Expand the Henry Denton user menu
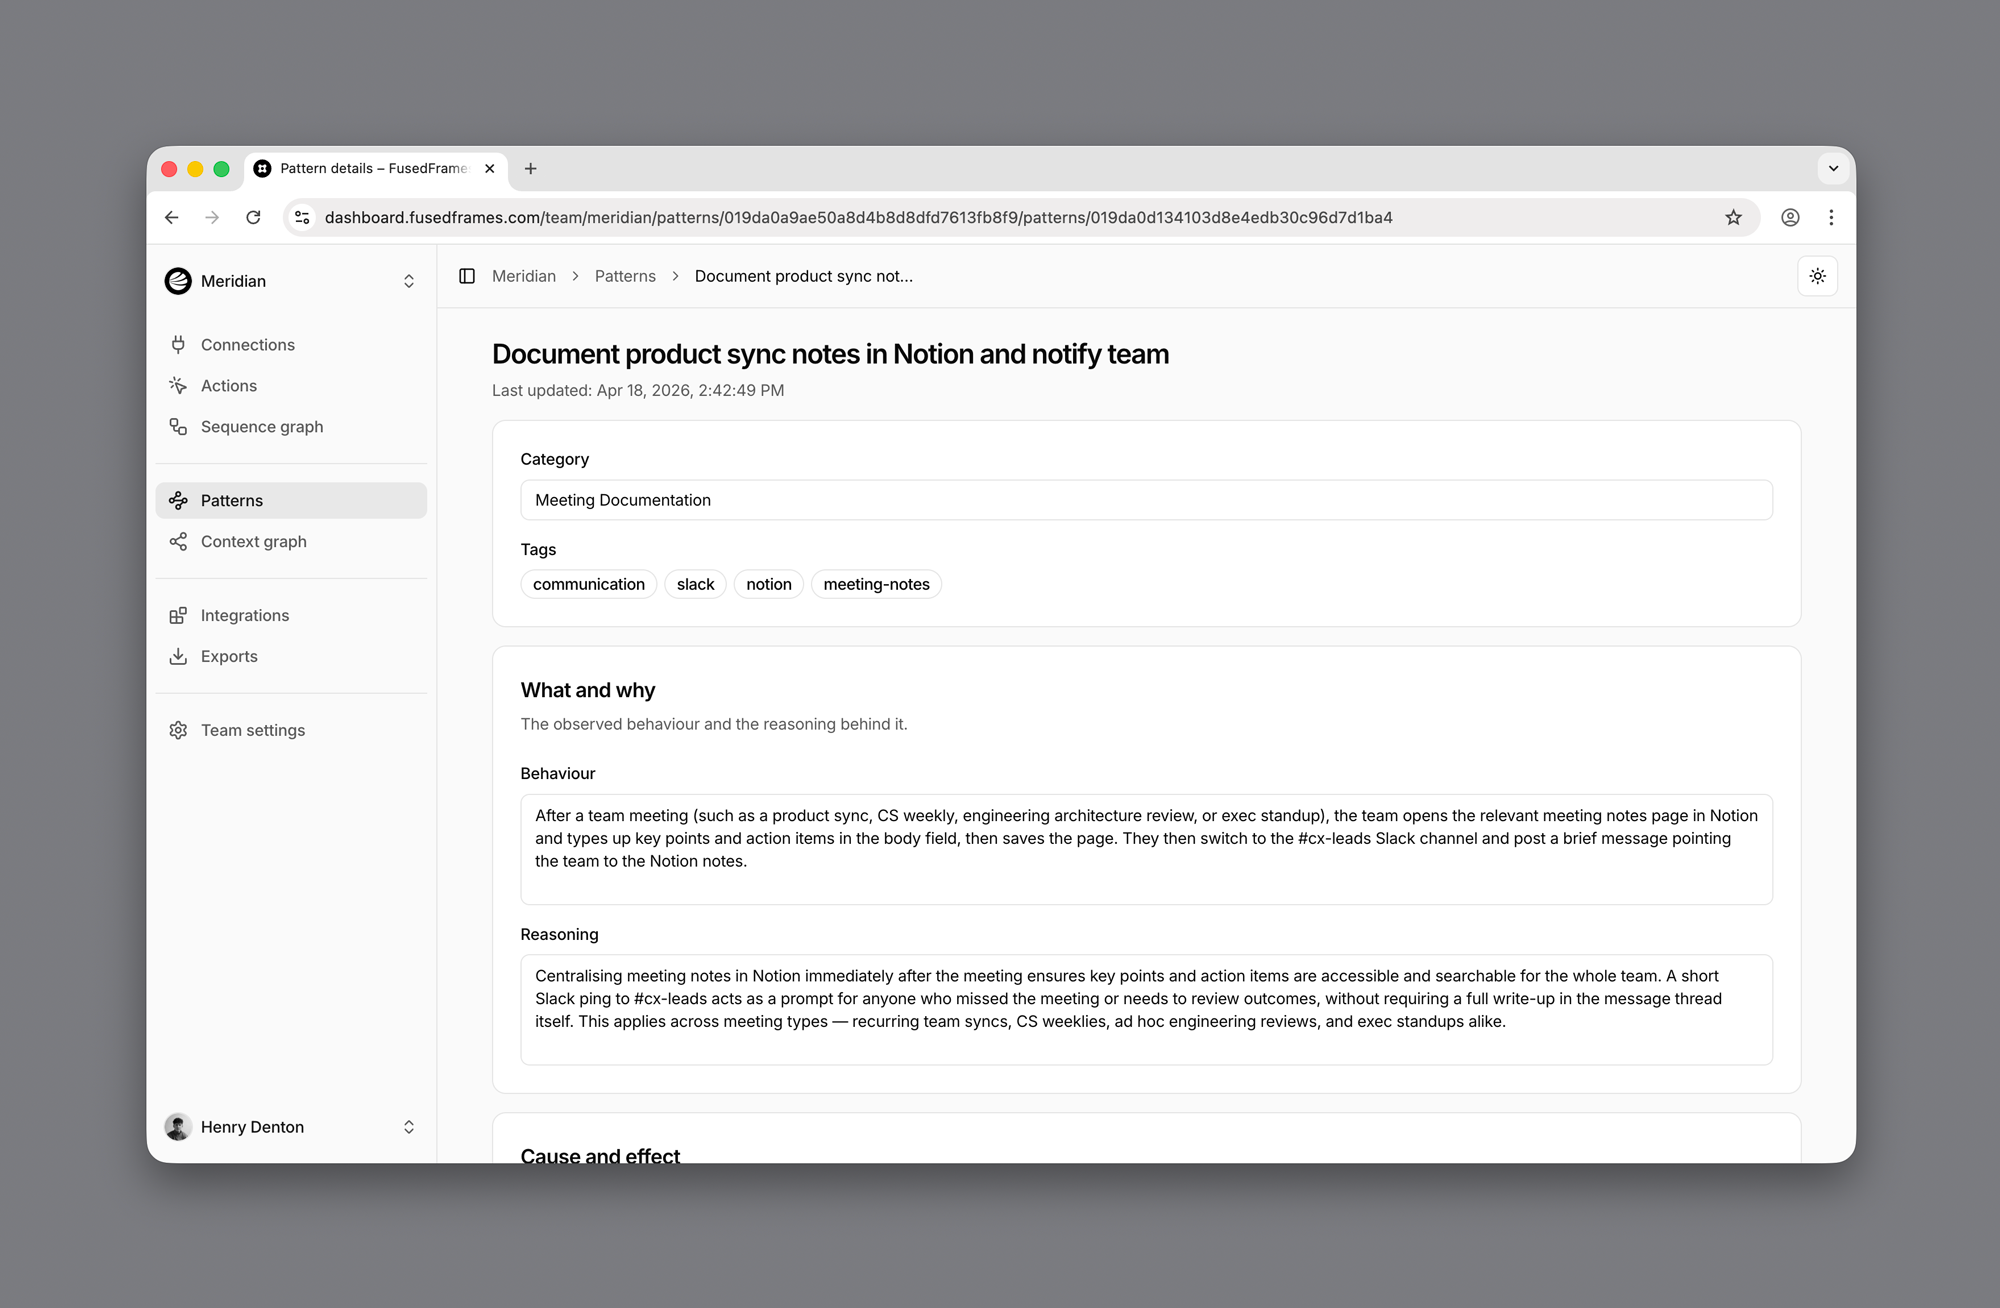Viewport: 2000px width, 1308px height. point(290,1127)
